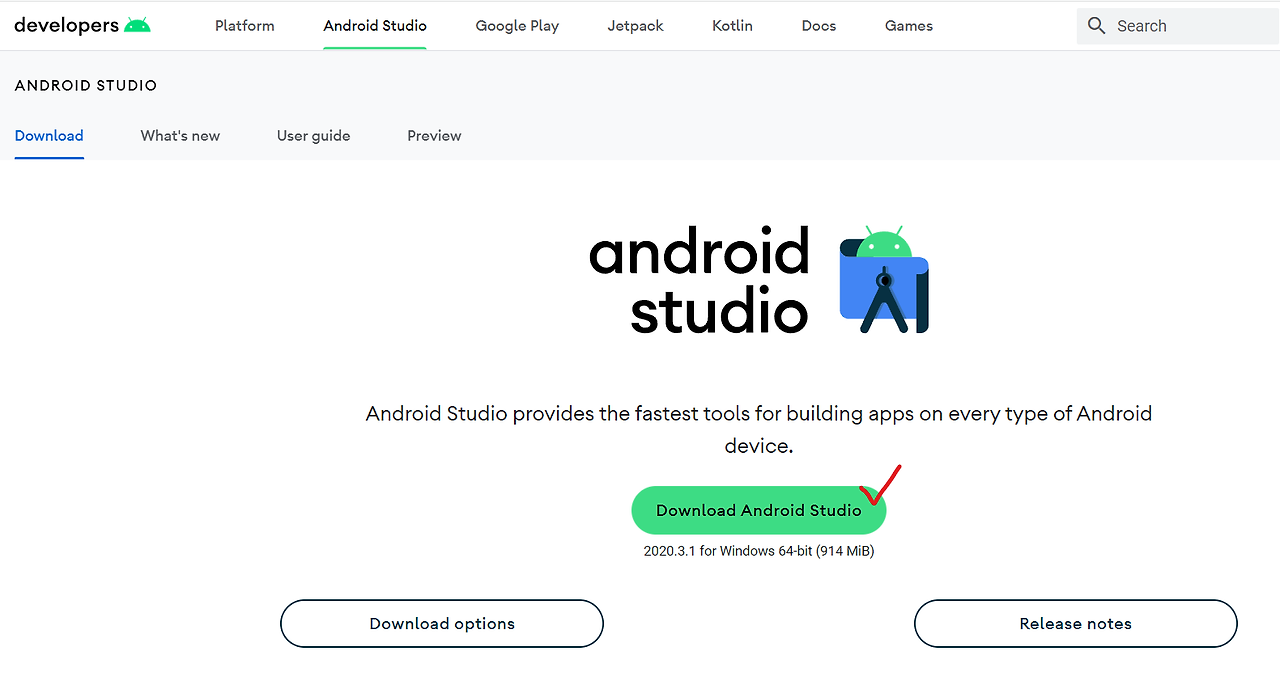The image size is (1280, 685).
Task: Open the User guide tab
Action: [x=314, y=136]
